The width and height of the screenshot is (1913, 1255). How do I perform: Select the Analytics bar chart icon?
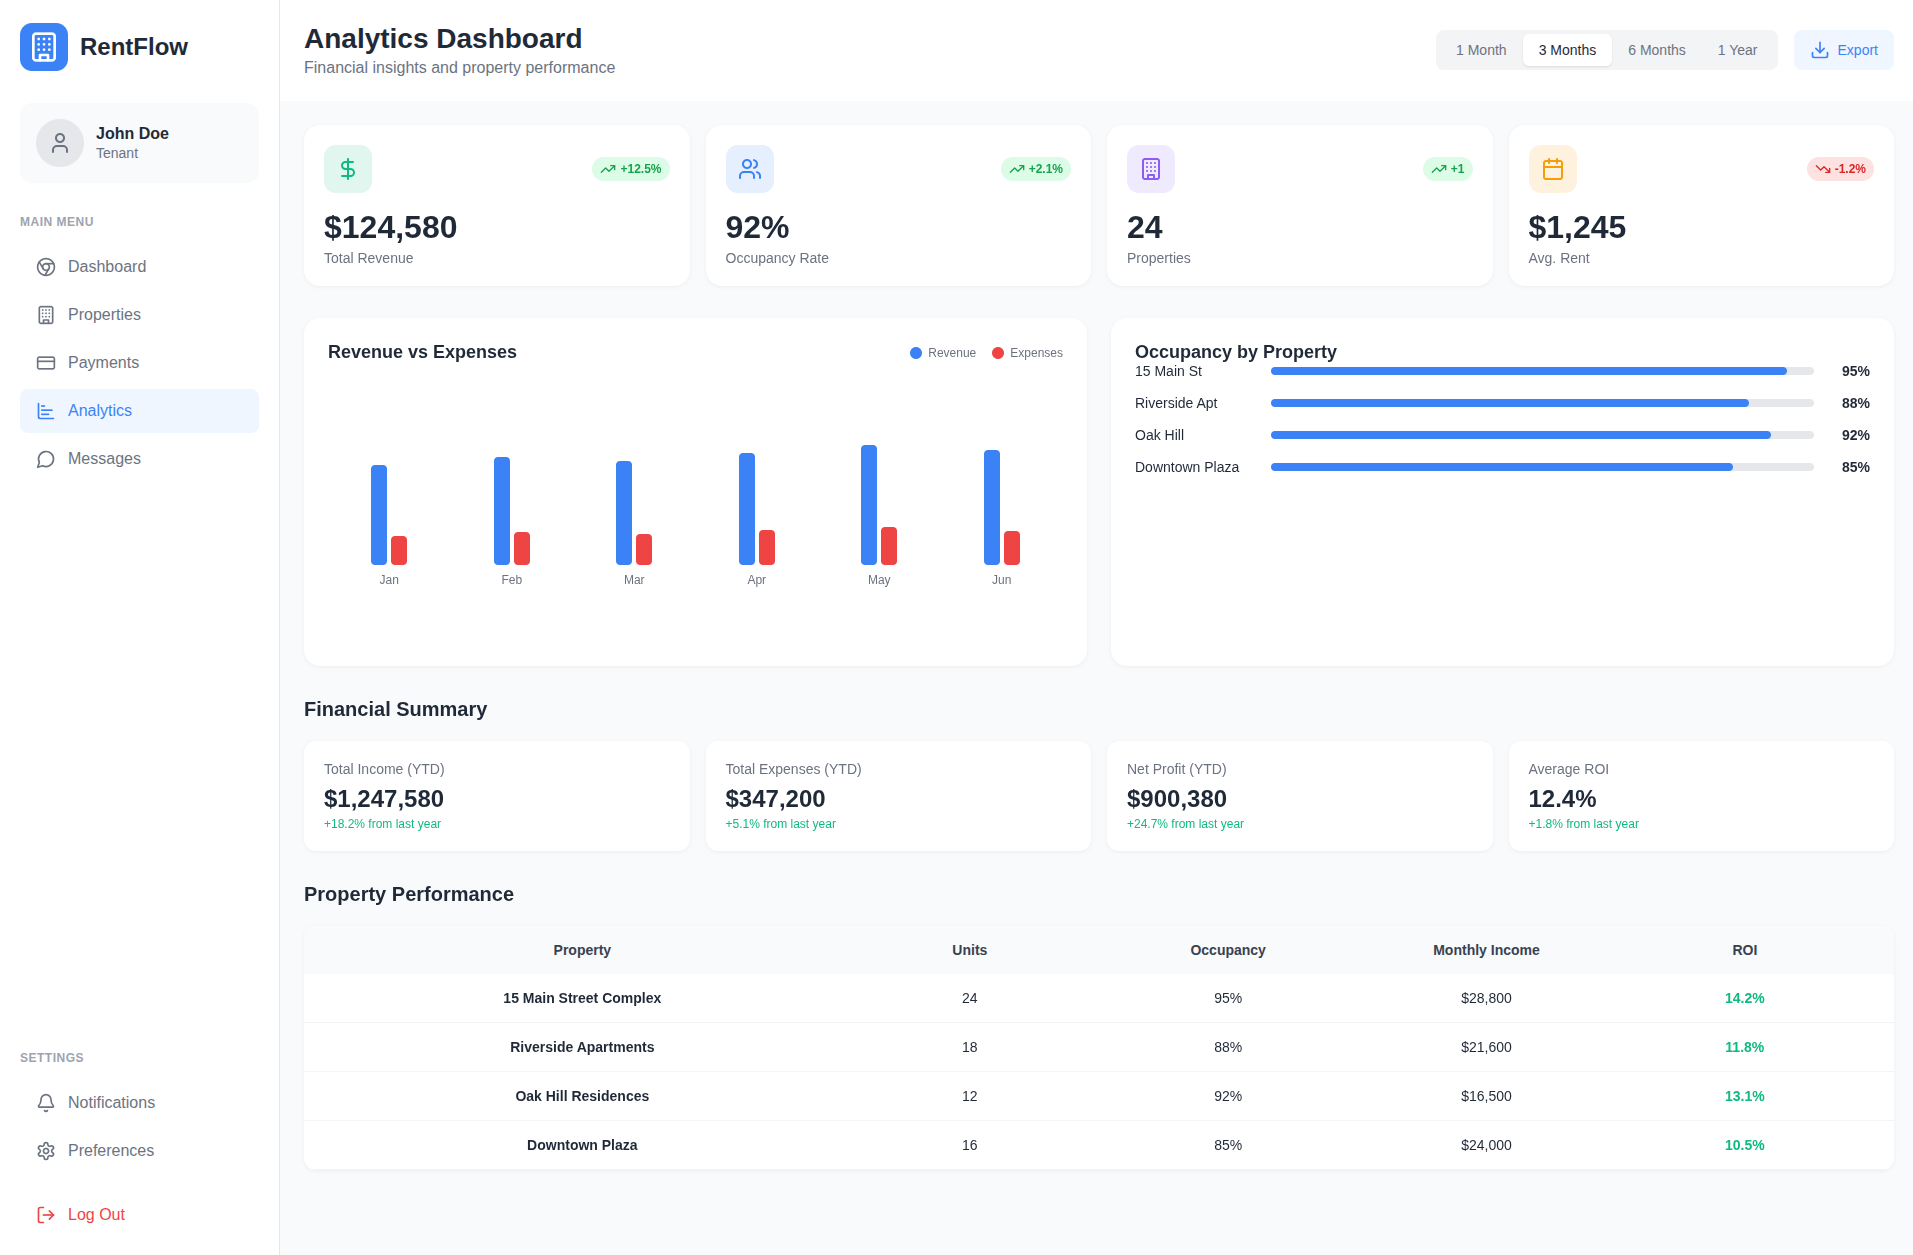click(x=46, y=410)
